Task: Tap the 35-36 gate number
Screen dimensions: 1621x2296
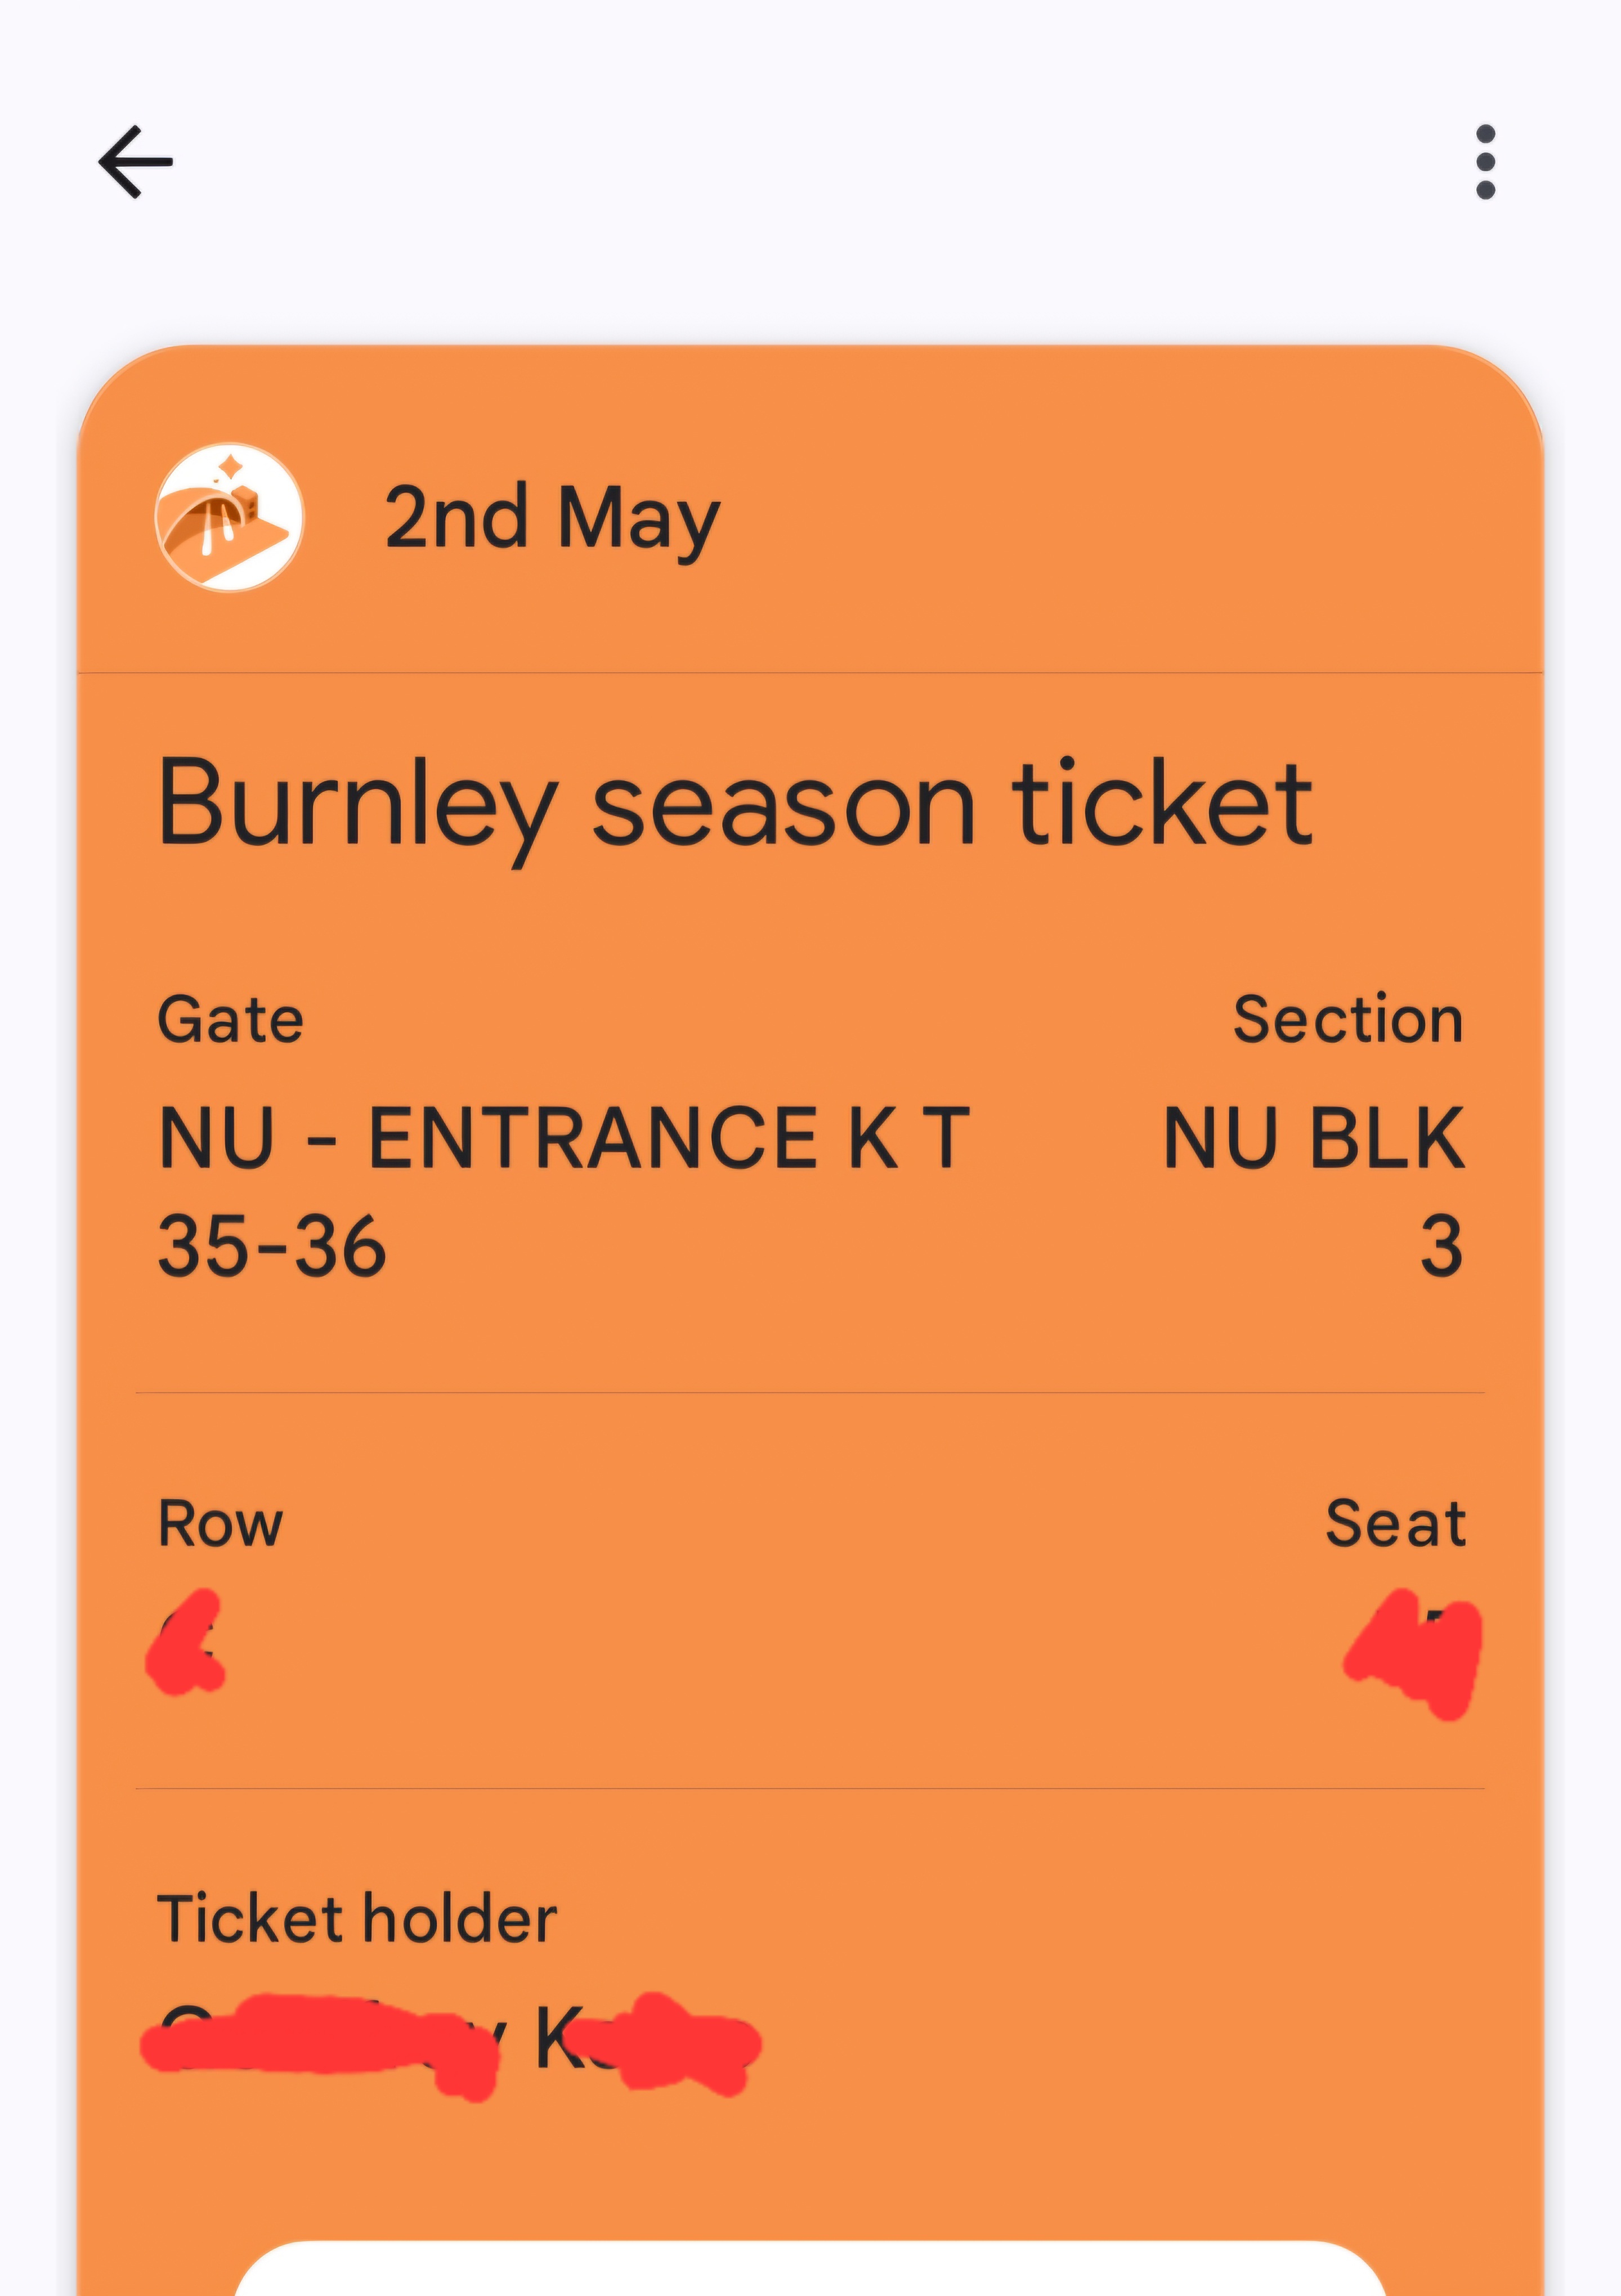Action: pyautogui.click(x=272, y=1247)
